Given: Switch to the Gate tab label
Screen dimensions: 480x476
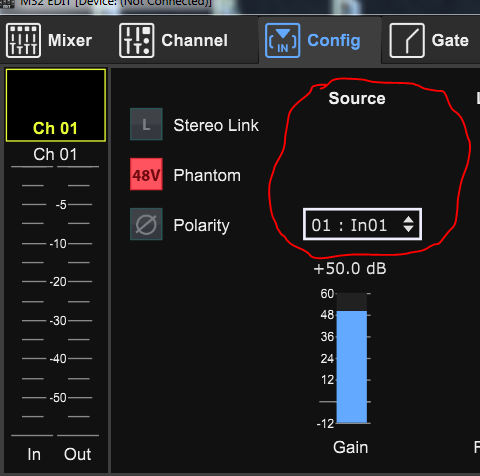Looking at the screenshot, I should [450, 40].
